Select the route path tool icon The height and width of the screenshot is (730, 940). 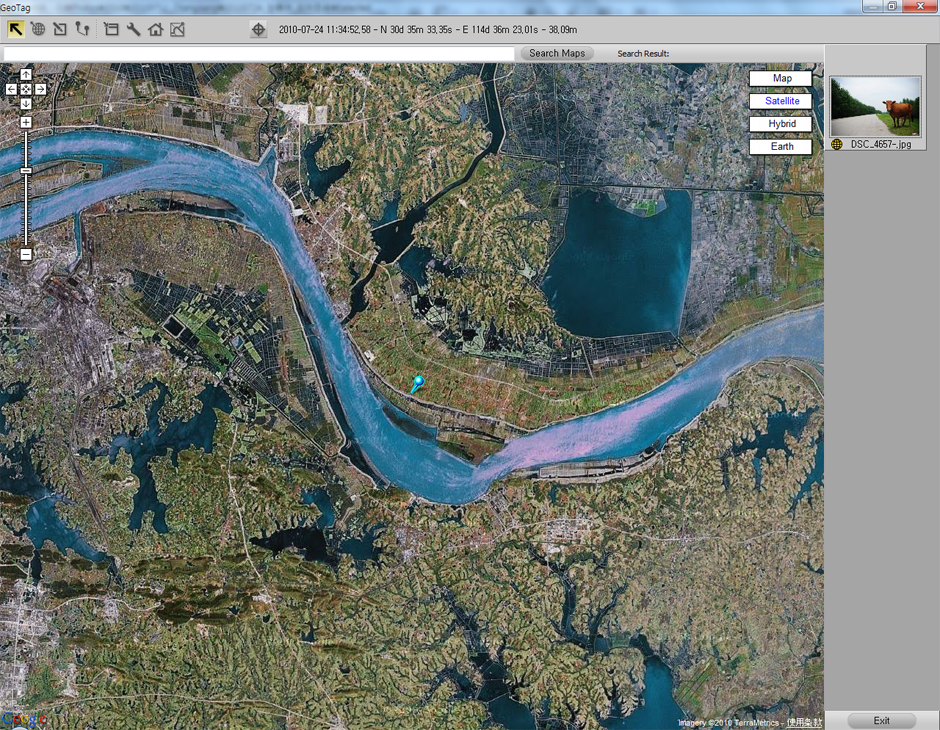[x=82, y=29]
